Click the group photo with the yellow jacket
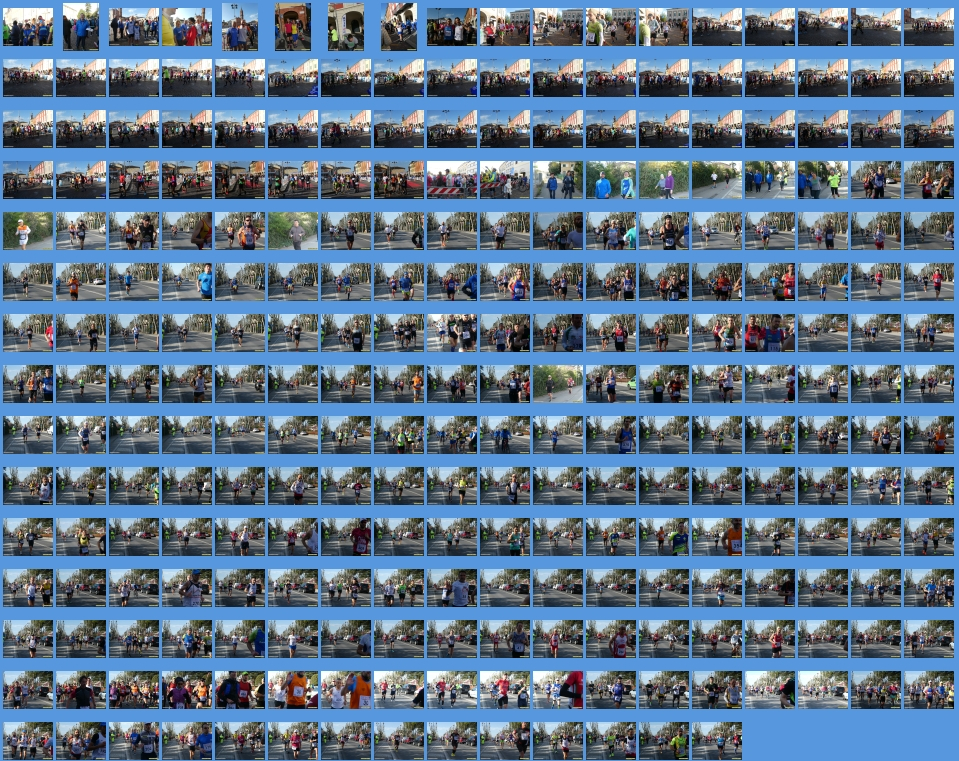 [x=187, y=27]
